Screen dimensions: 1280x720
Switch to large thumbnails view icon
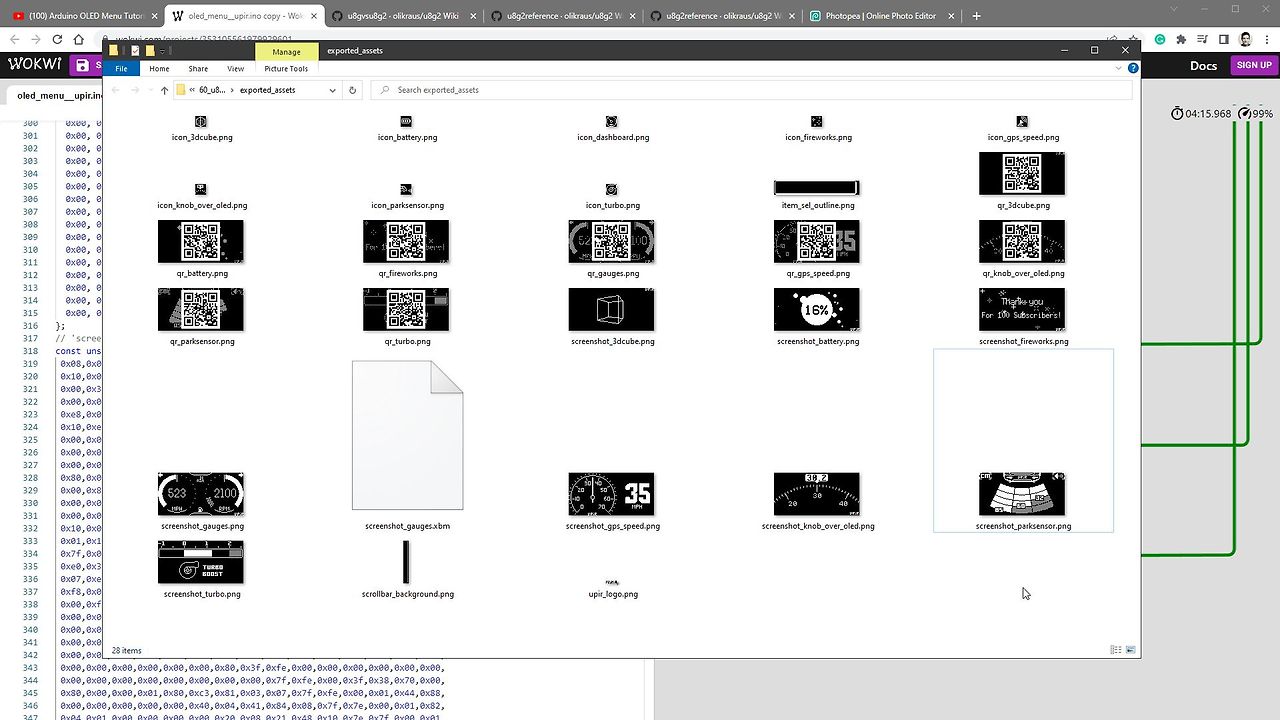point(1131,650)
